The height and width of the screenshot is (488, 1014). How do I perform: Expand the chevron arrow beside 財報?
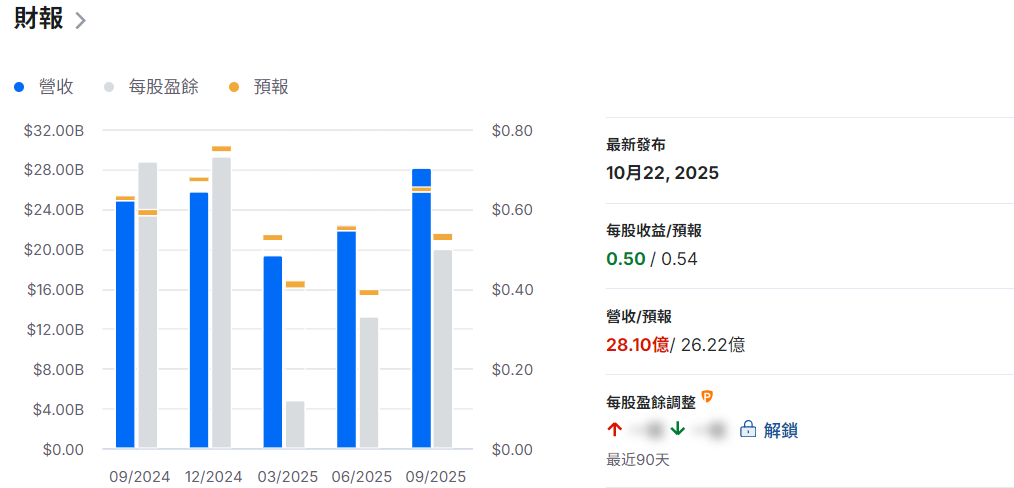pyautogui.click(x=81, y=21)
